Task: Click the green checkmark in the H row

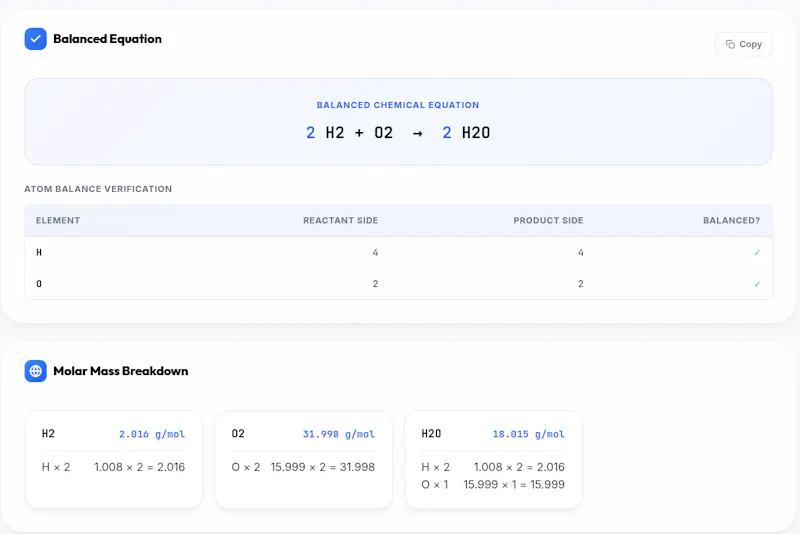Action: (757, 252)
